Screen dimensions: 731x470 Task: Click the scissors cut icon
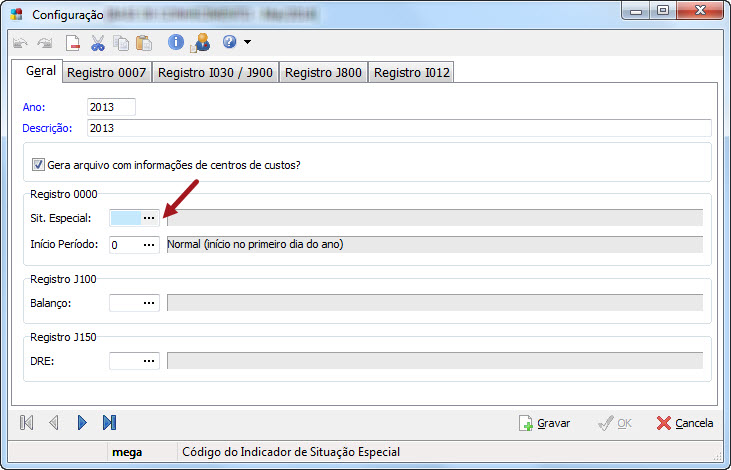tap(98, 42)
